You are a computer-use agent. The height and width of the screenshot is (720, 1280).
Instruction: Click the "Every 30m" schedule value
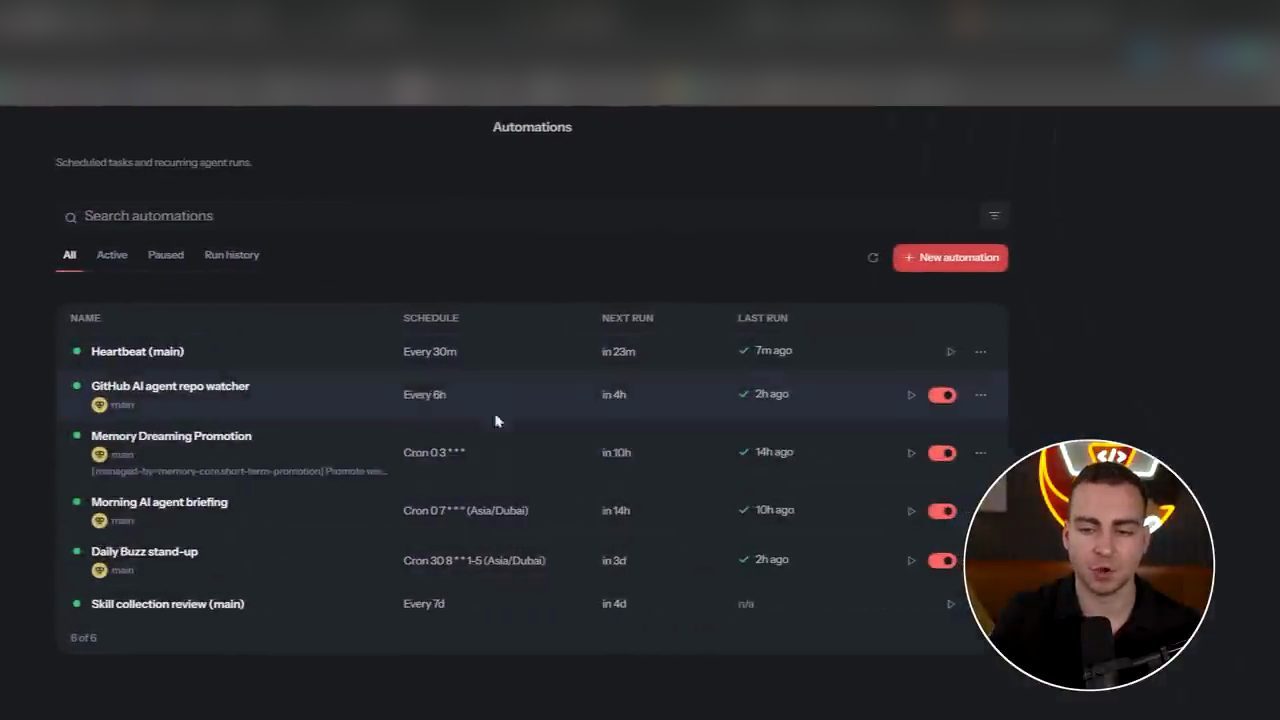coord(430,352)
